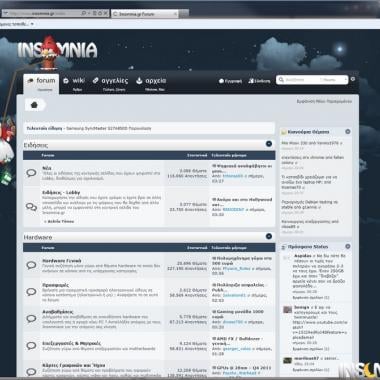Click the Στατιστικά header in Hardware table

coord(197,248)
